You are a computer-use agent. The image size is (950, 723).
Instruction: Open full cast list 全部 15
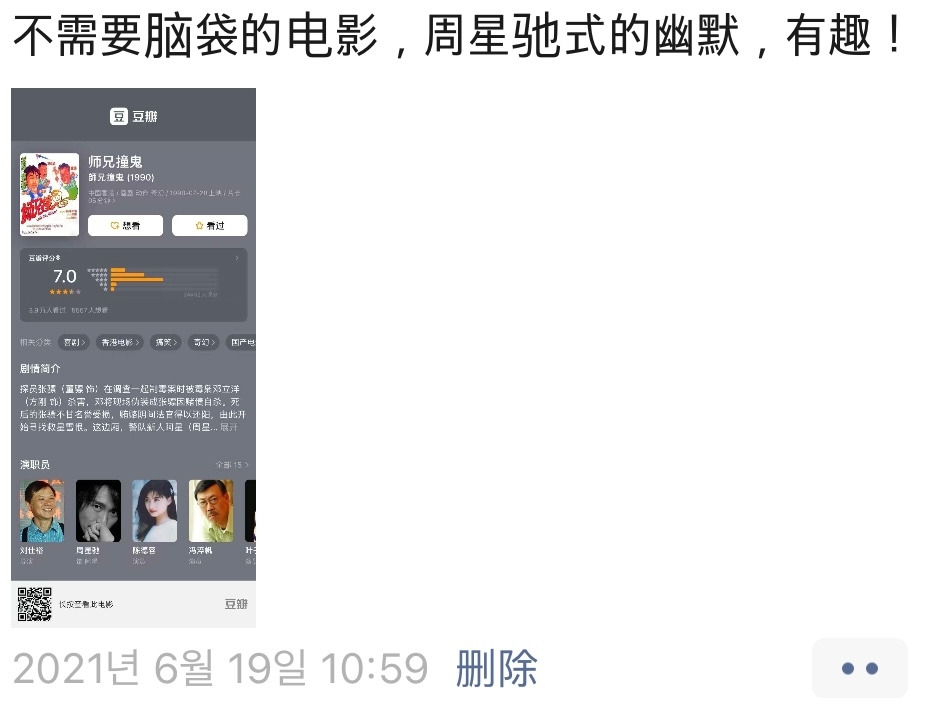[232, 465]
